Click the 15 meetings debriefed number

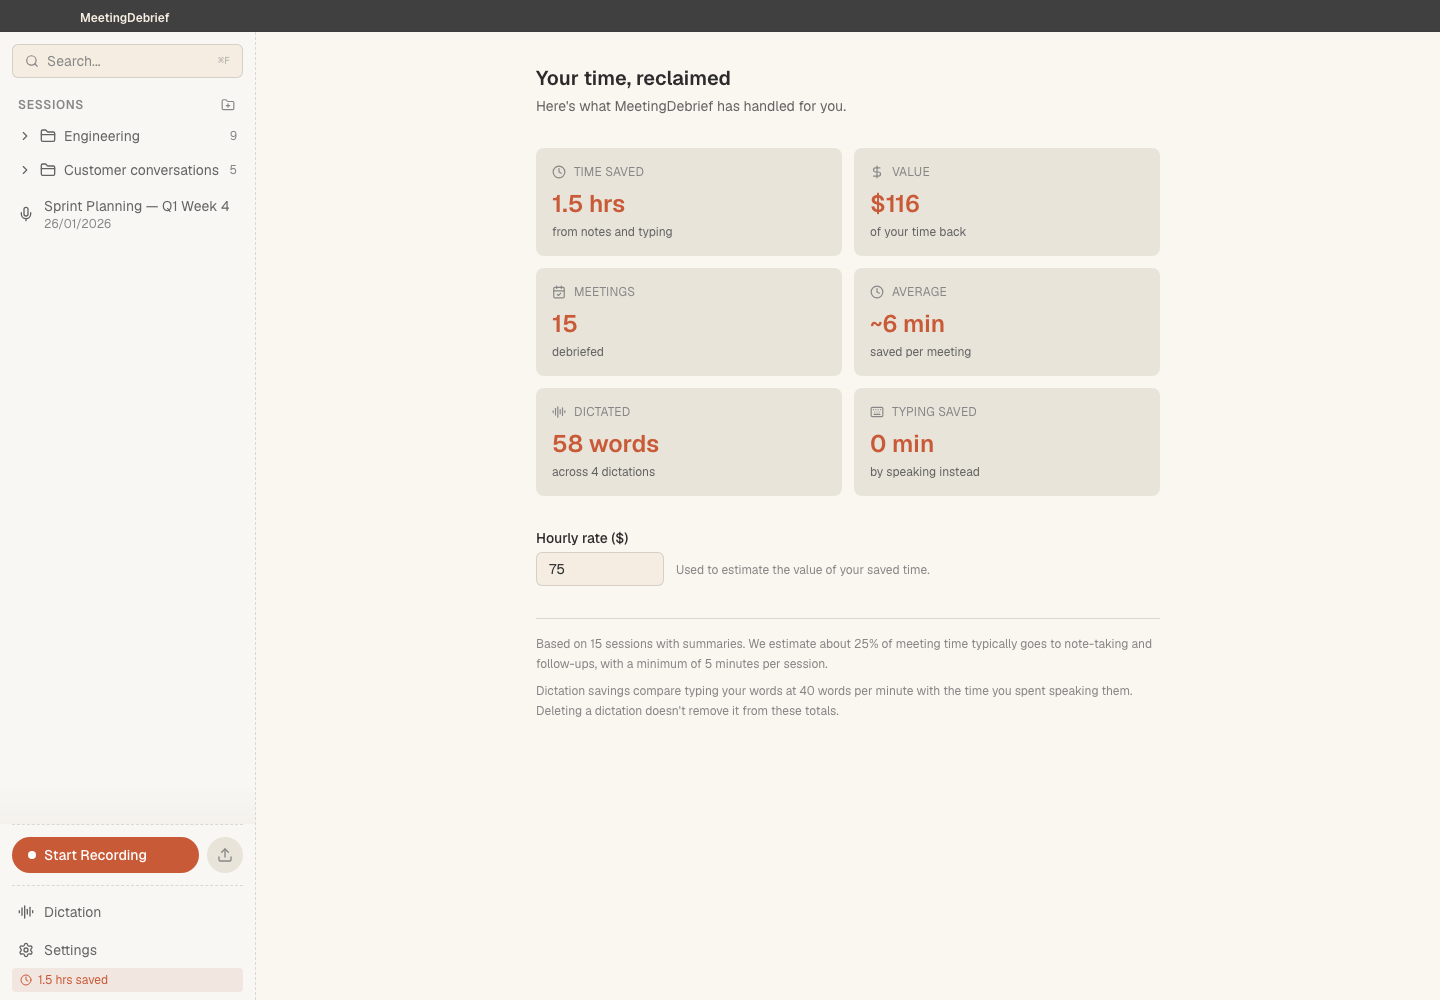pyautogui.click(x=564, y=324)
